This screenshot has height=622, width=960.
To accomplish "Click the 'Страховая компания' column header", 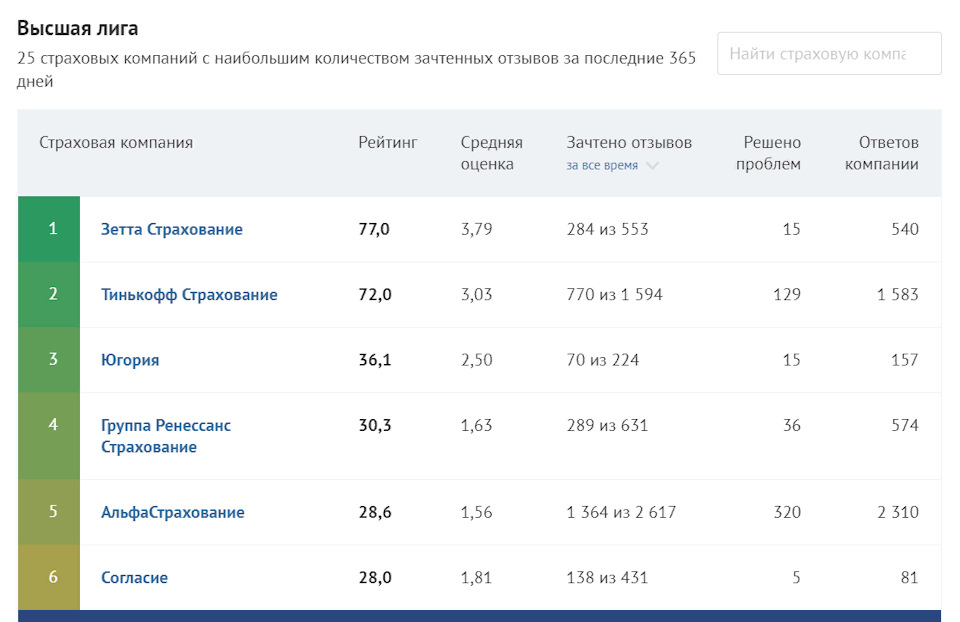I will pyautogui.click(x=116, y=143).
